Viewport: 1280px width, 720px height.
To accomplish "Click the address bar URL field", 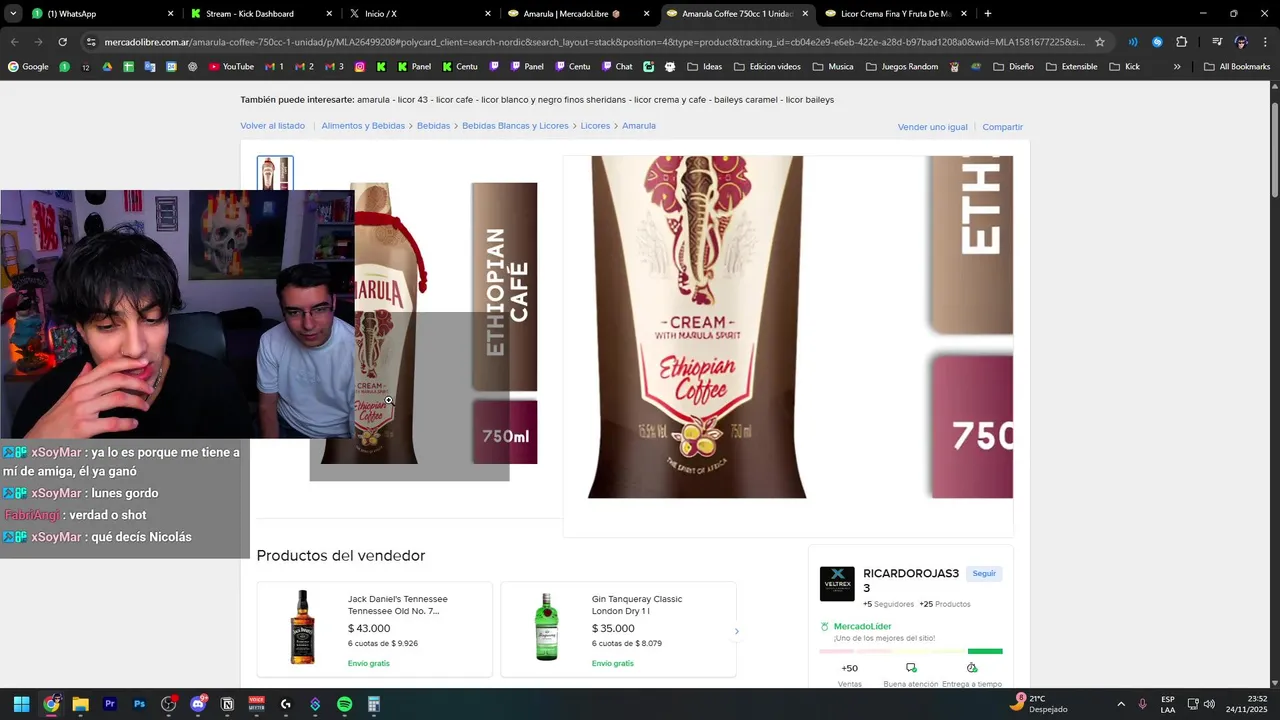I will [x=594, y=42].
